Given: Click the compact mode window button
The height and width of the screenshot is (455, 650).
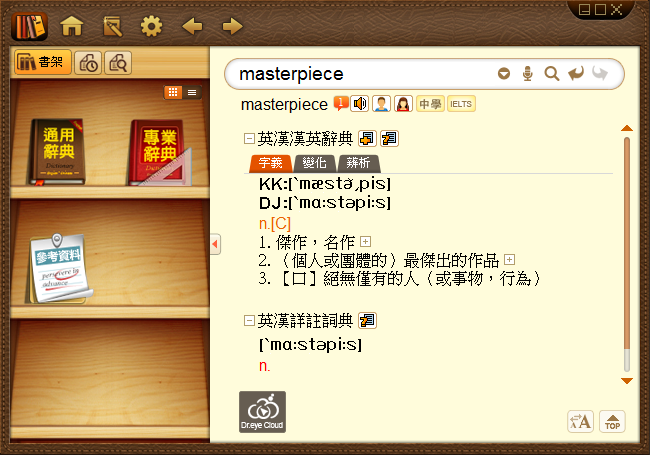Looking at the screenshot, I should coord(584,9).
